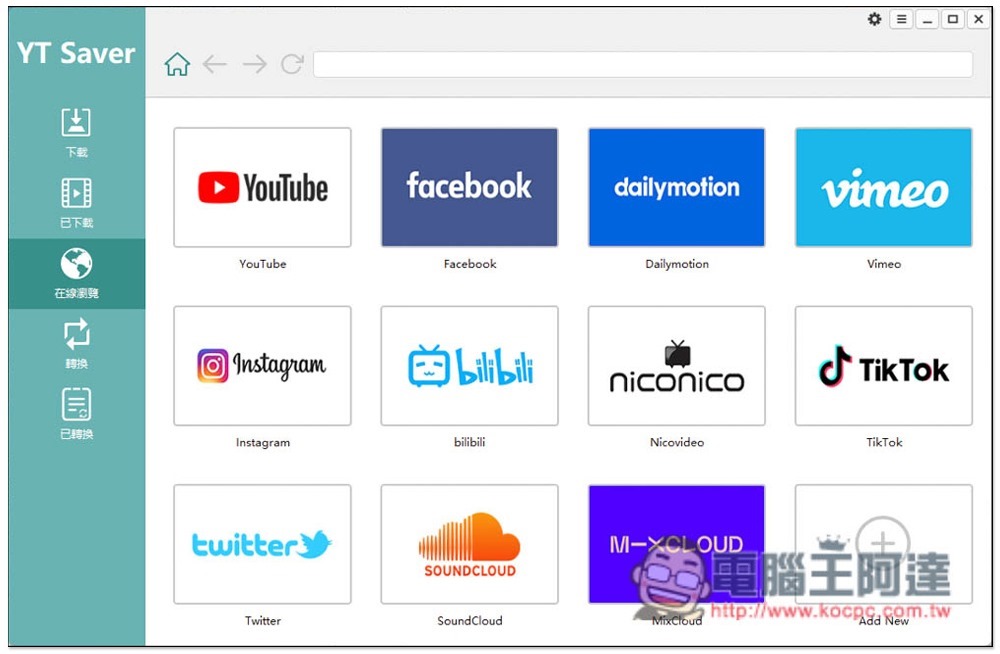
Task: Click the Add New plus tile
Action: [x=884, y=544]
